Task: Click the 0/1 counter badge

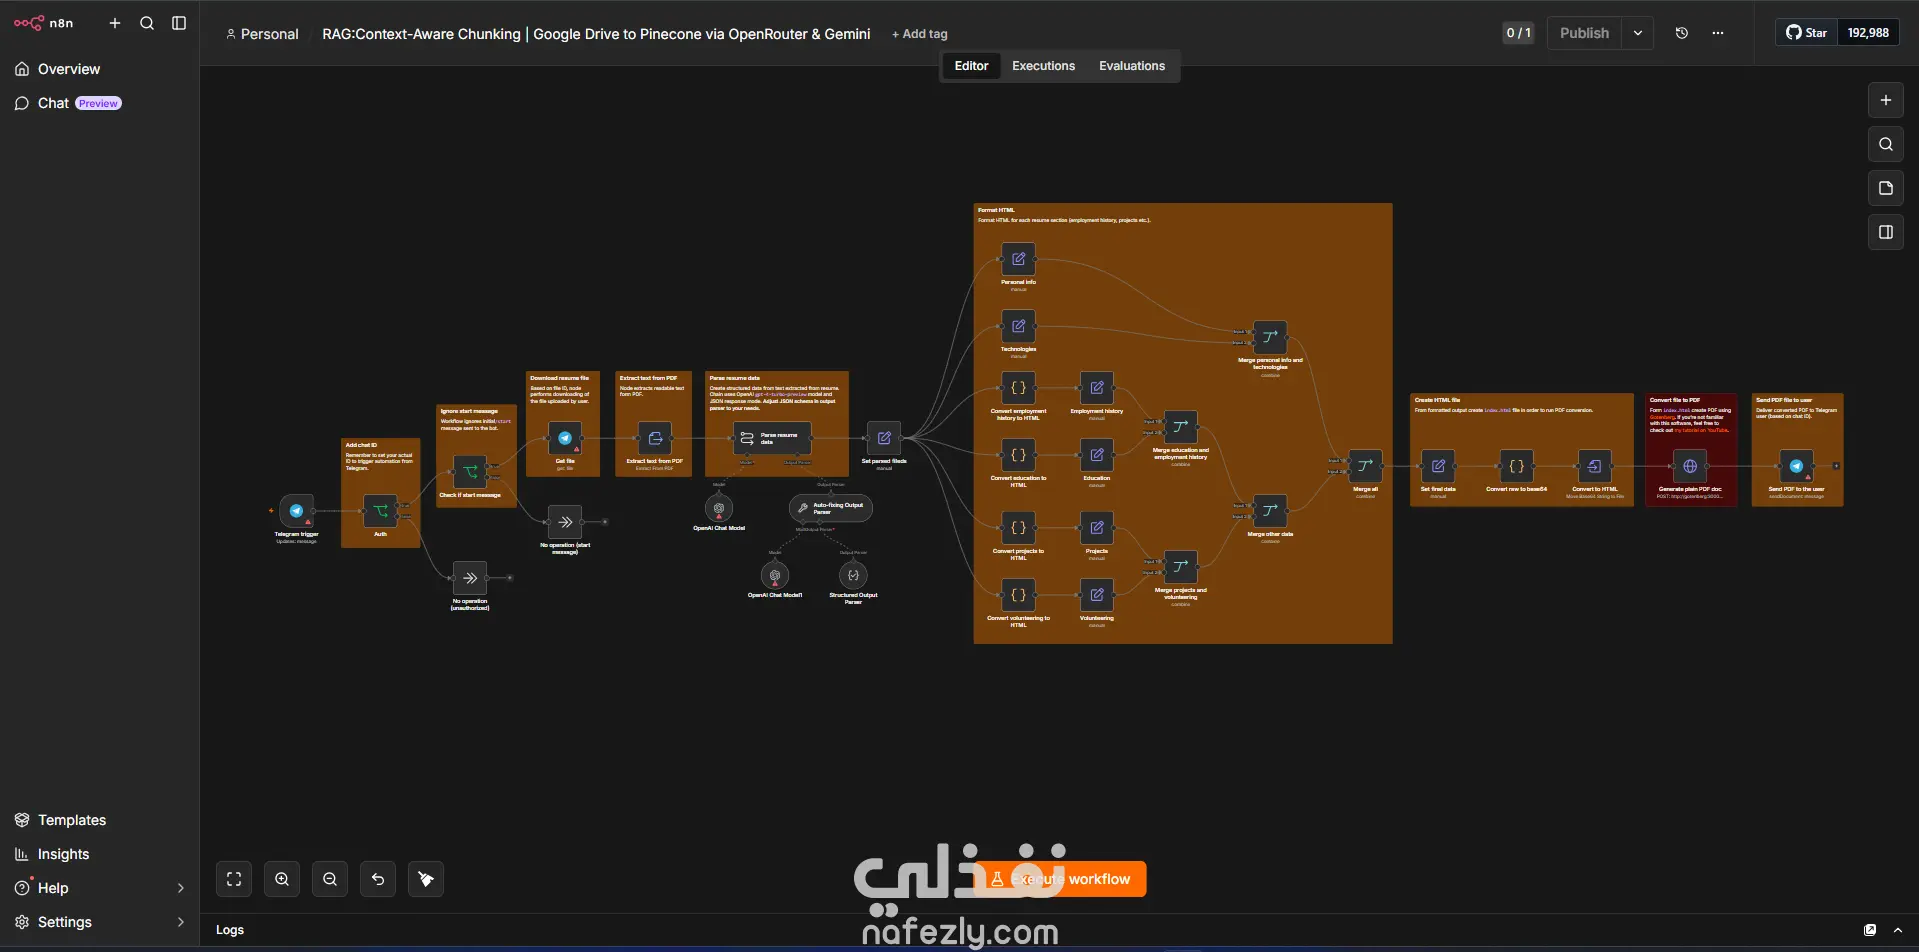Action: [x=1518, y=33]
